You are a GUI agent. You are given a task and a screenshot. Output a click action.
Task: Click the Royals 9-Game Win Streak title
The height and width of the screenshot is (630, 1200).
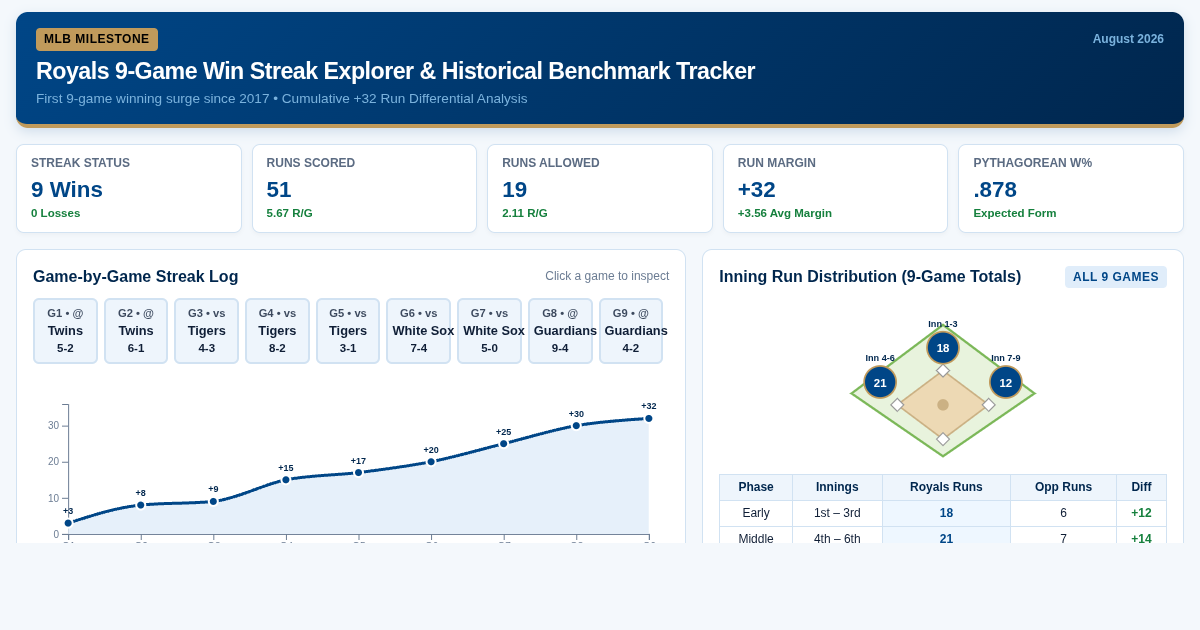(x=395, y=71)
